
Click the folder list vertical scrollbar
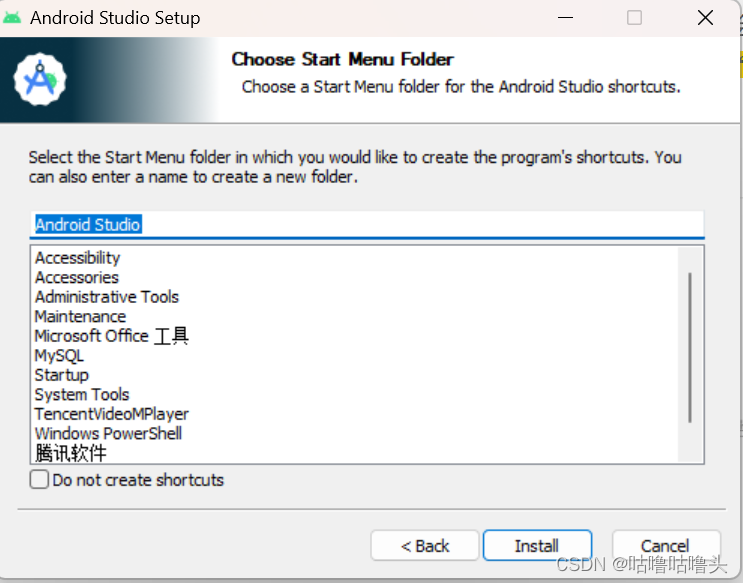(x=690, y=347)
